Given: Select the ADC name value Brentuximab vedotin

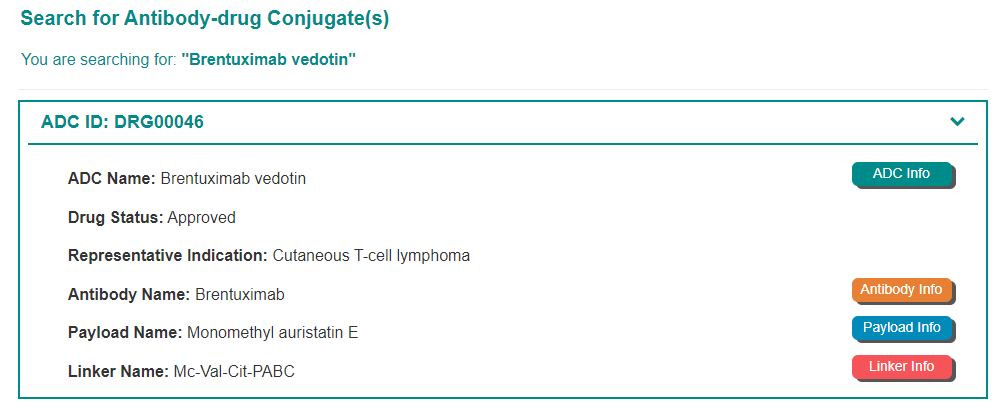Looking at the screenshot, I should click(x=233, y=179).
